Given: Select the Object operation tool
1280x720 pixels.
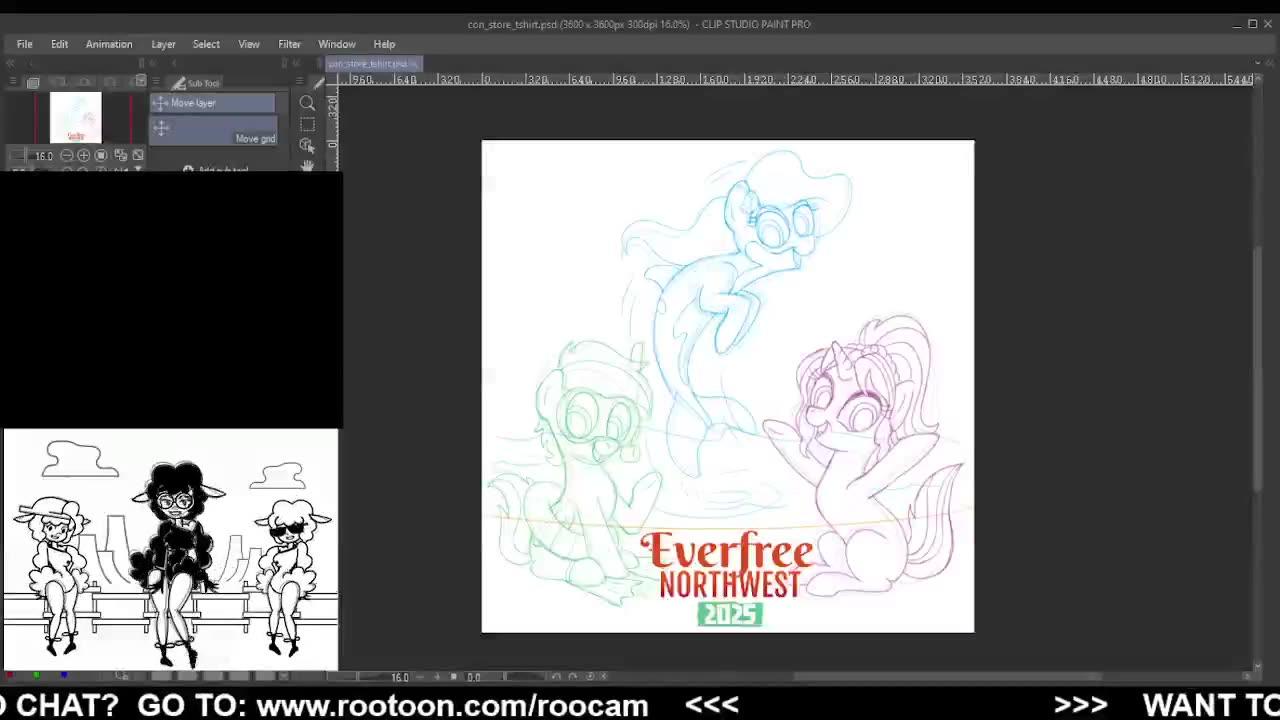Looking at the screenshot, I should [x=307, y=145].
